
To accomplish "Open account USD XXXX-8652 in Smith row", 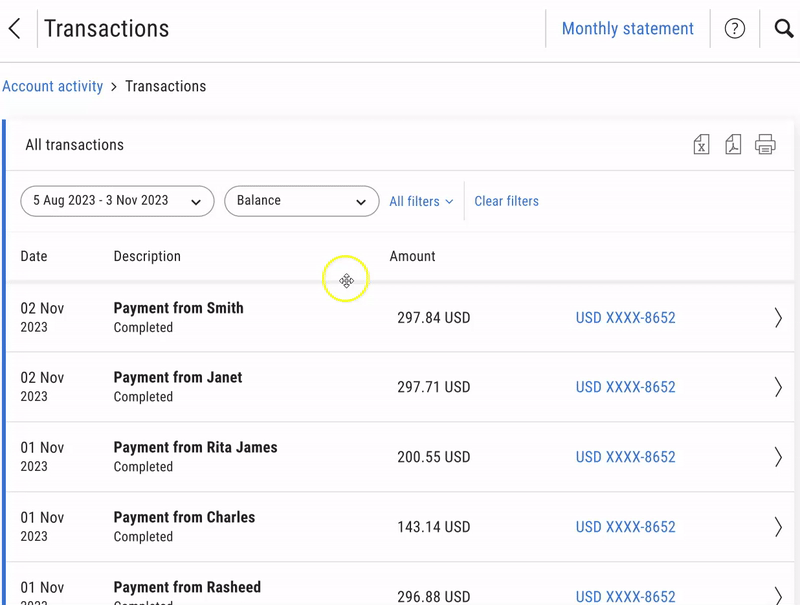I will [x=625, y=318].
